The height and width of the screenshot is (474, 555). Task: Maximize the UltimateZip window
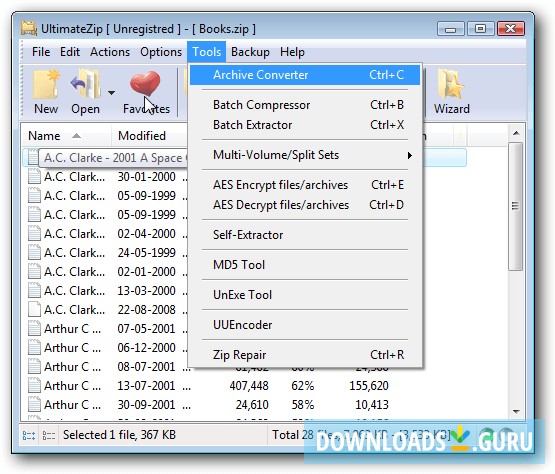tap(480, 29)
